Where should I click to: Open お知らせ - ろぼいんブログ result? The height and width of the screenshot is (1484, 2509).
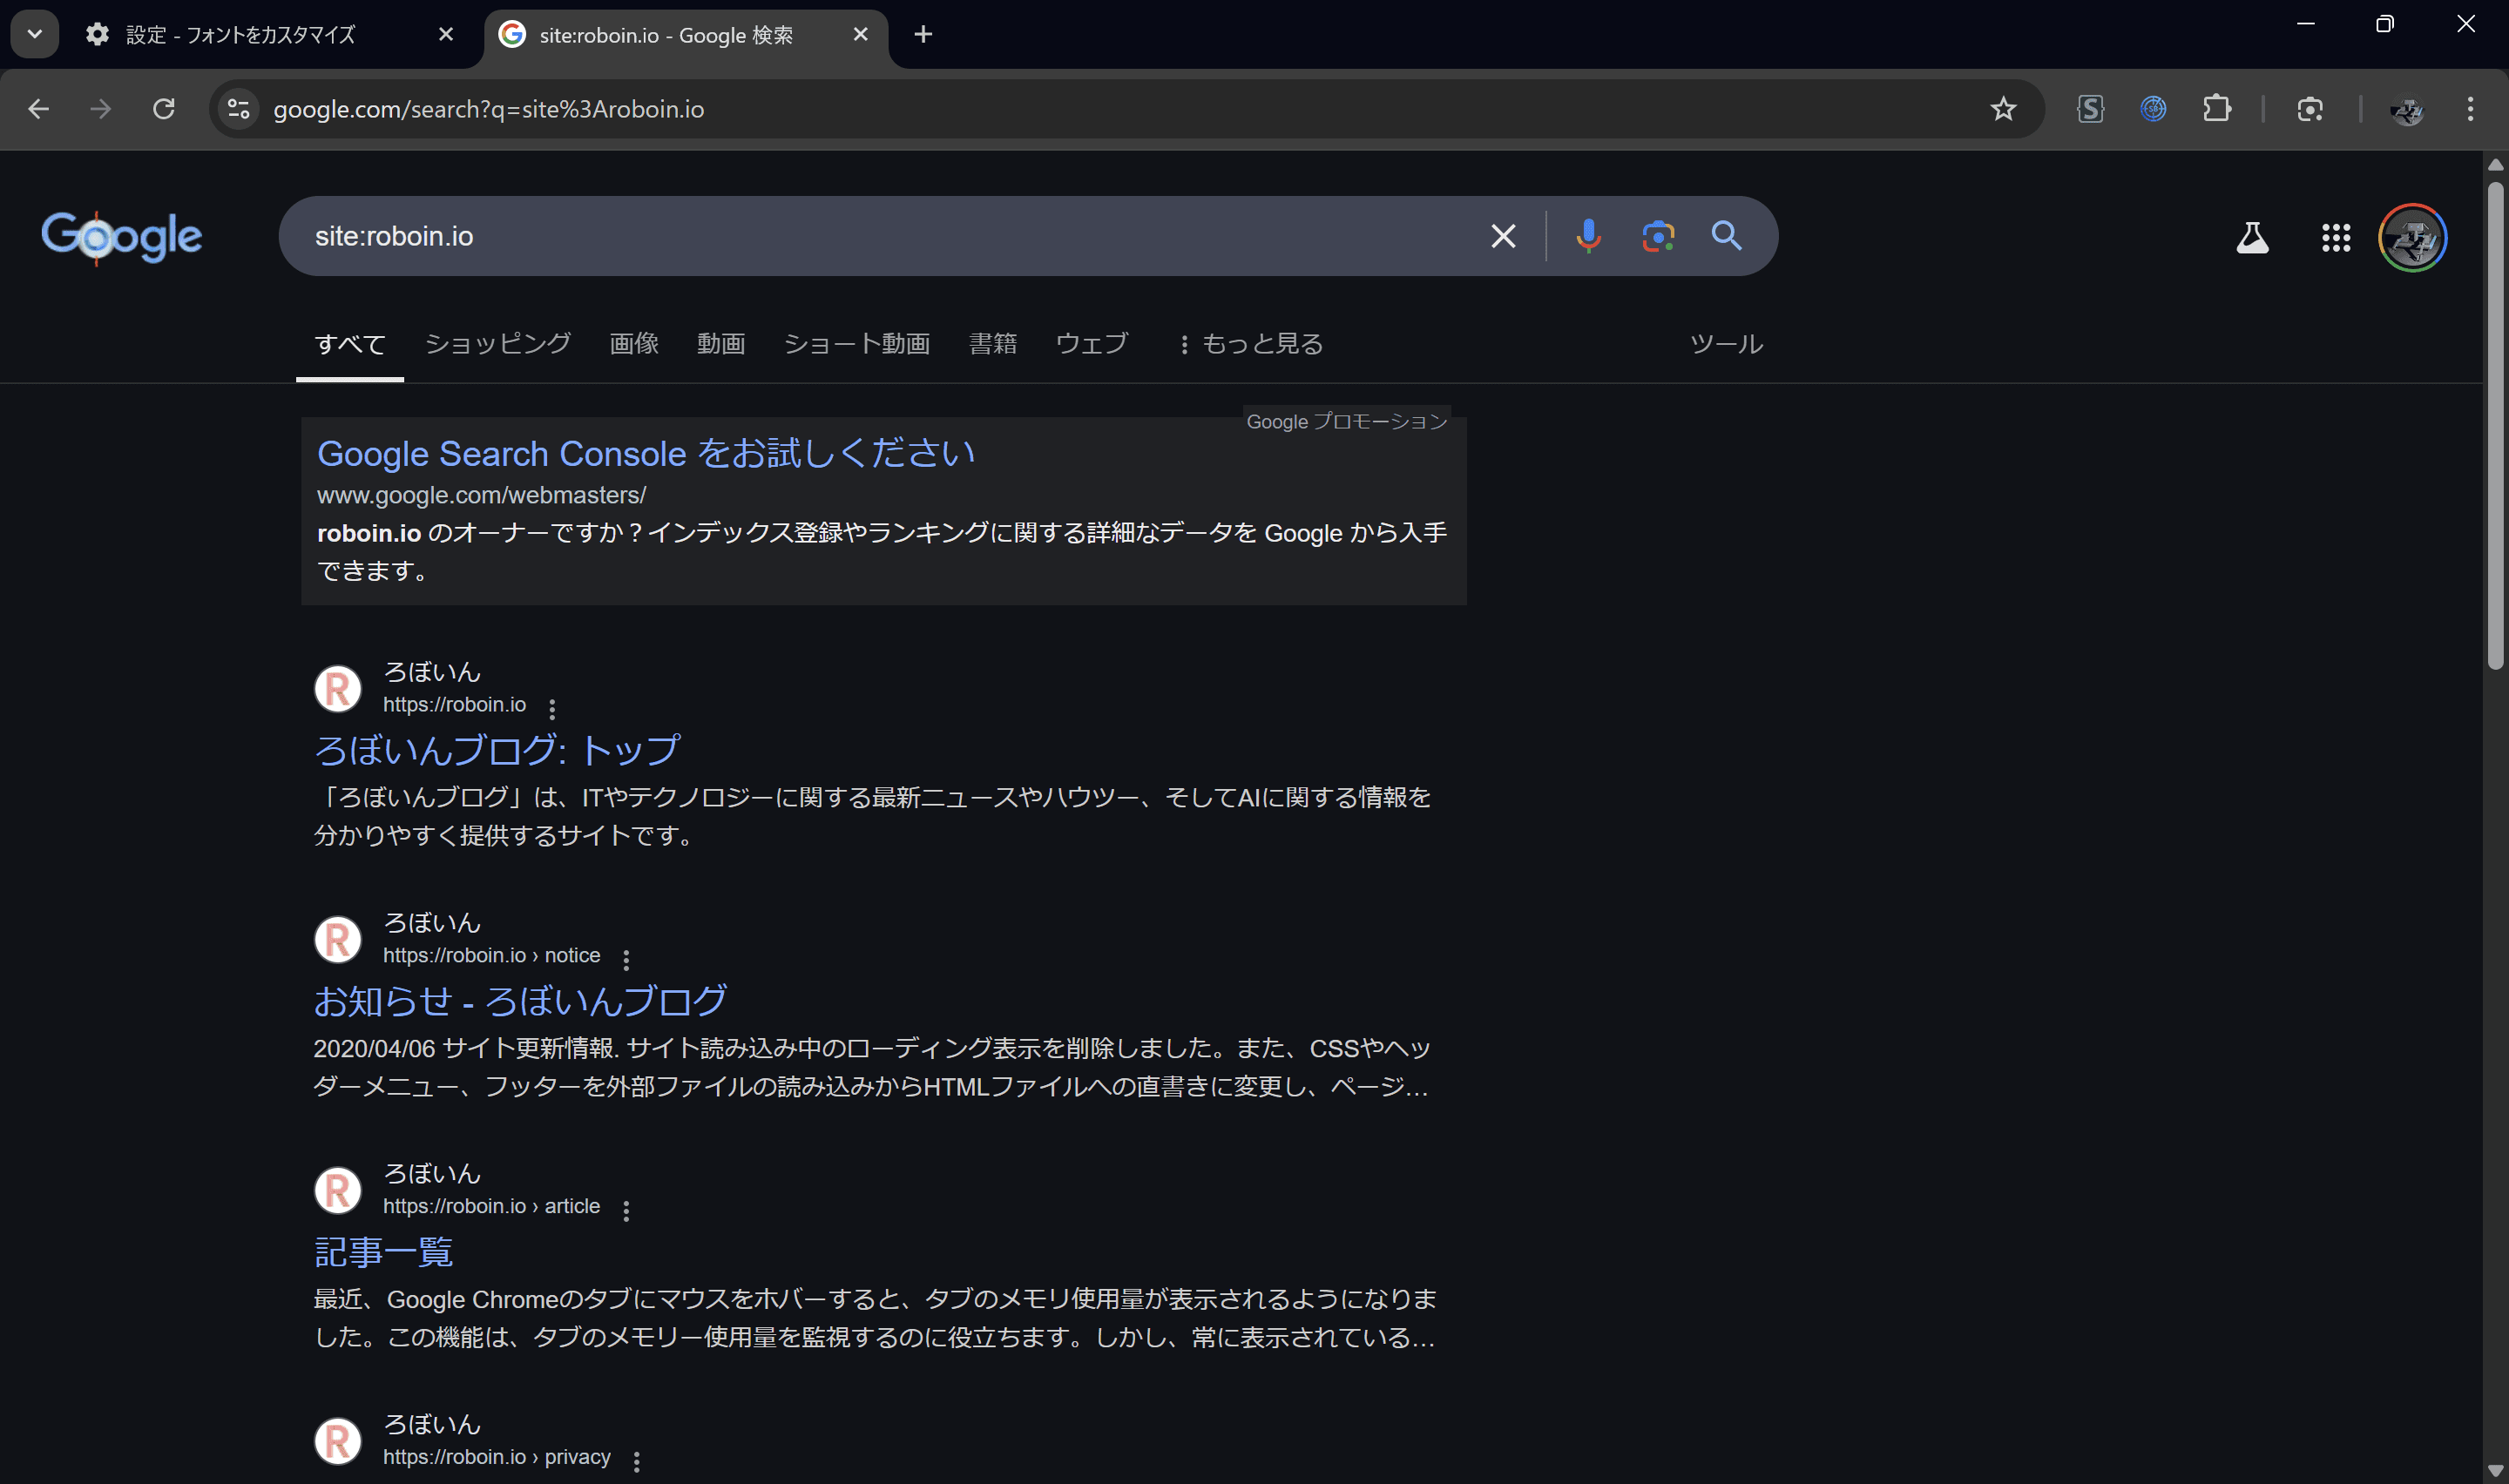coord(520,1001)
